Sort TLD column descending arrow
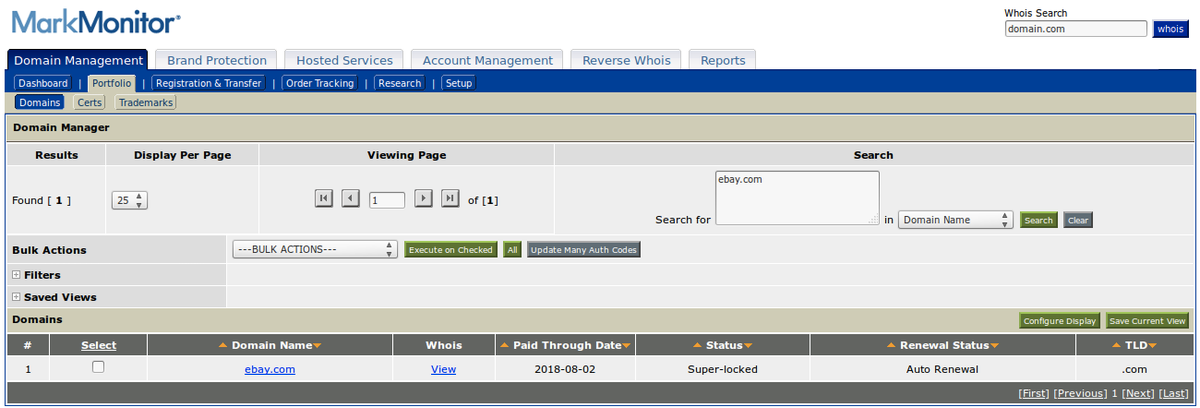Image resolution: width=1200 pixels, height=408 pixels. click(x=1153, y=345)
